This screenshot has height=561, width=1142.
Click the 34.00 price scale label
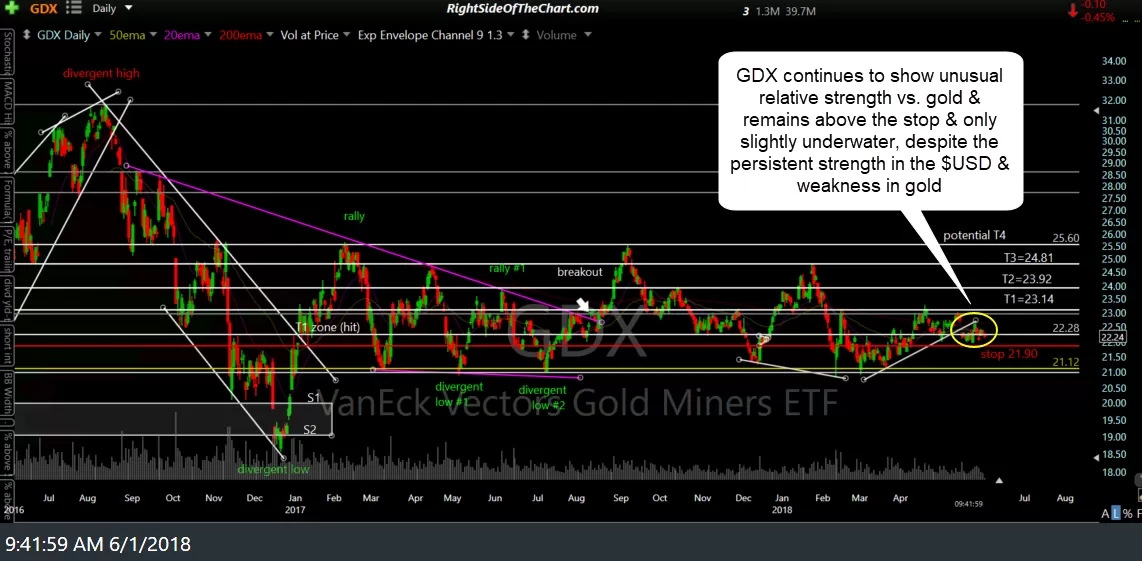(1114, 62)
